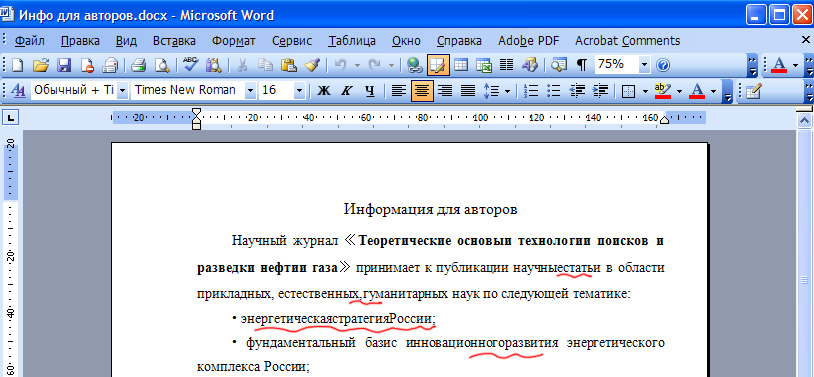Open the Правка menu
Image resolution: width=814 pixels, height=377 pixels.
[x=80, y=41]
